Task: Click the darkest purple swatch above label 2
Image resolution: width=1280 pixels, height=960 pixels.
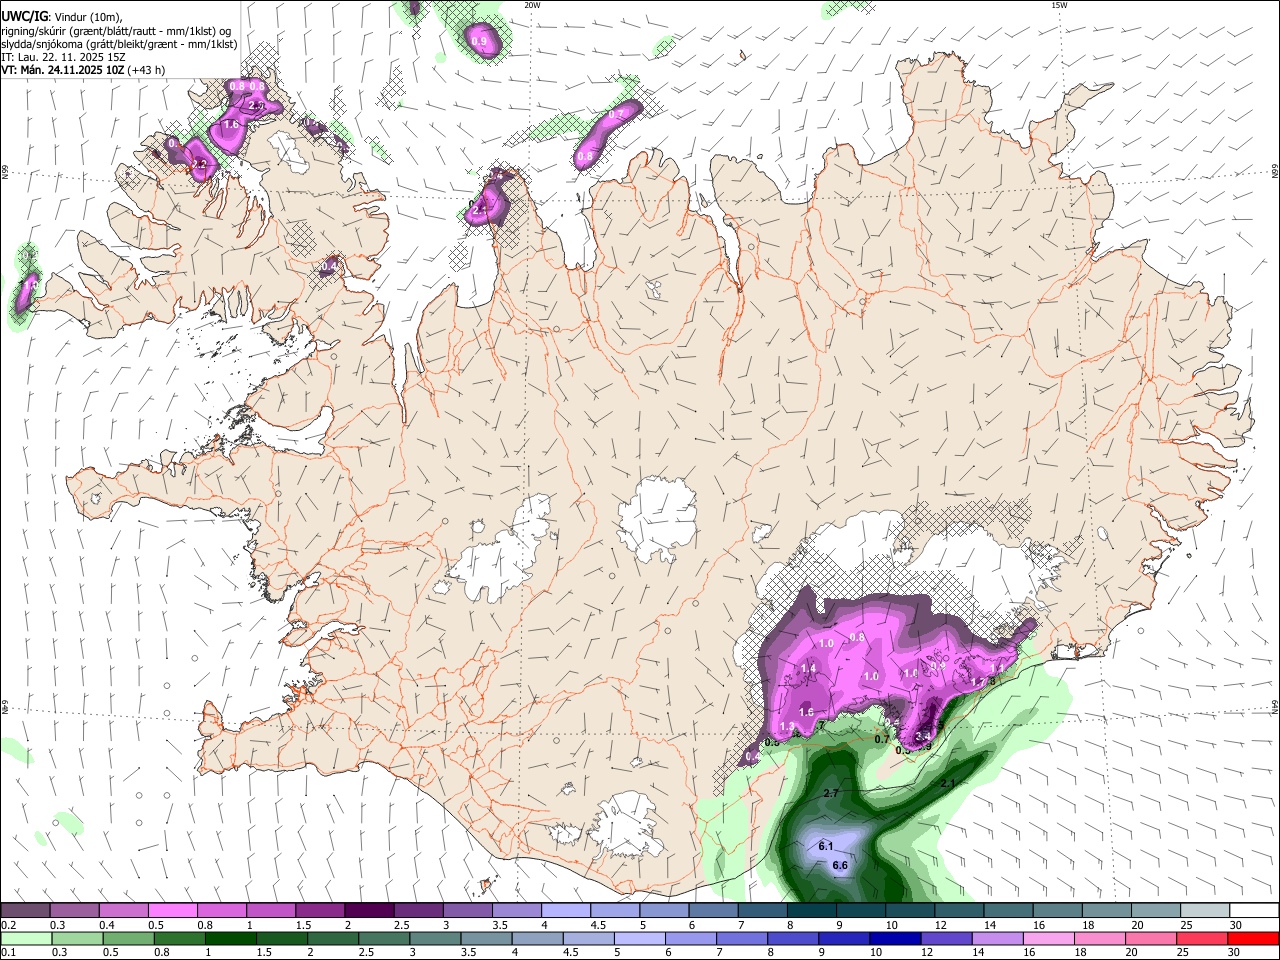Action: tap(369, 910)
